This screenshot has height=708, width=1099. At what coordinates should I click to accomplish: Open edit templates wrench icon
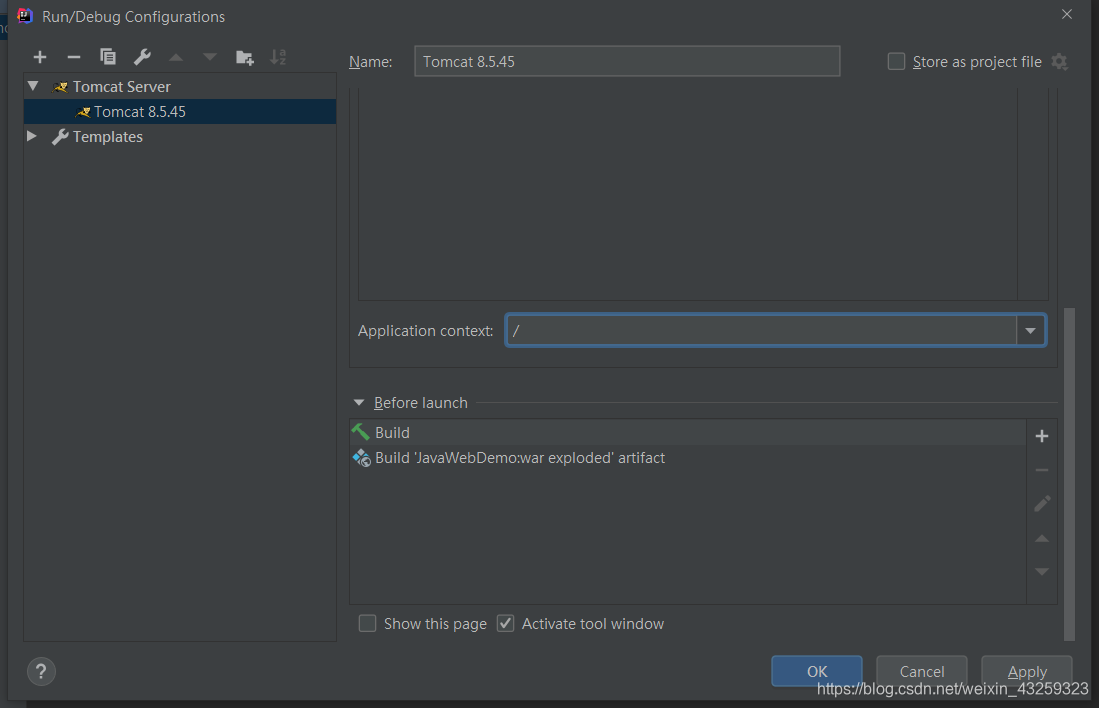142,57
